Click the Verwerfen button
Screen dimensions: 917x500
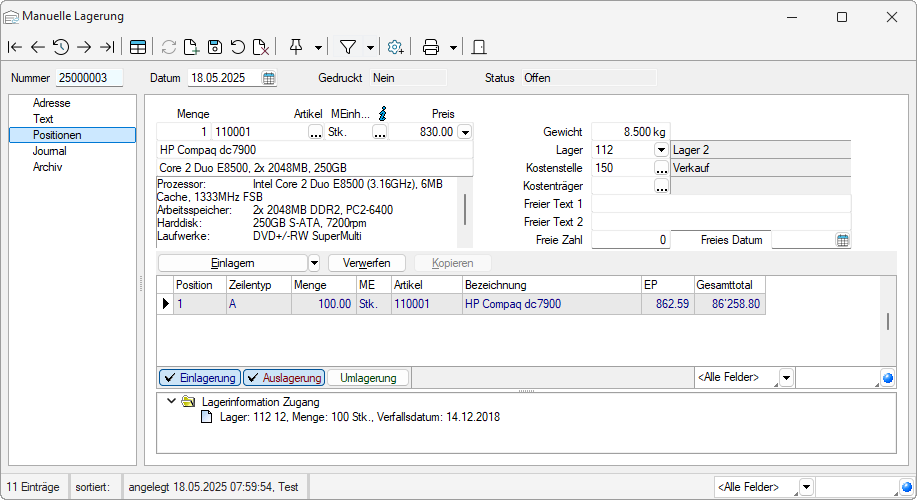(x=366, y=263)
